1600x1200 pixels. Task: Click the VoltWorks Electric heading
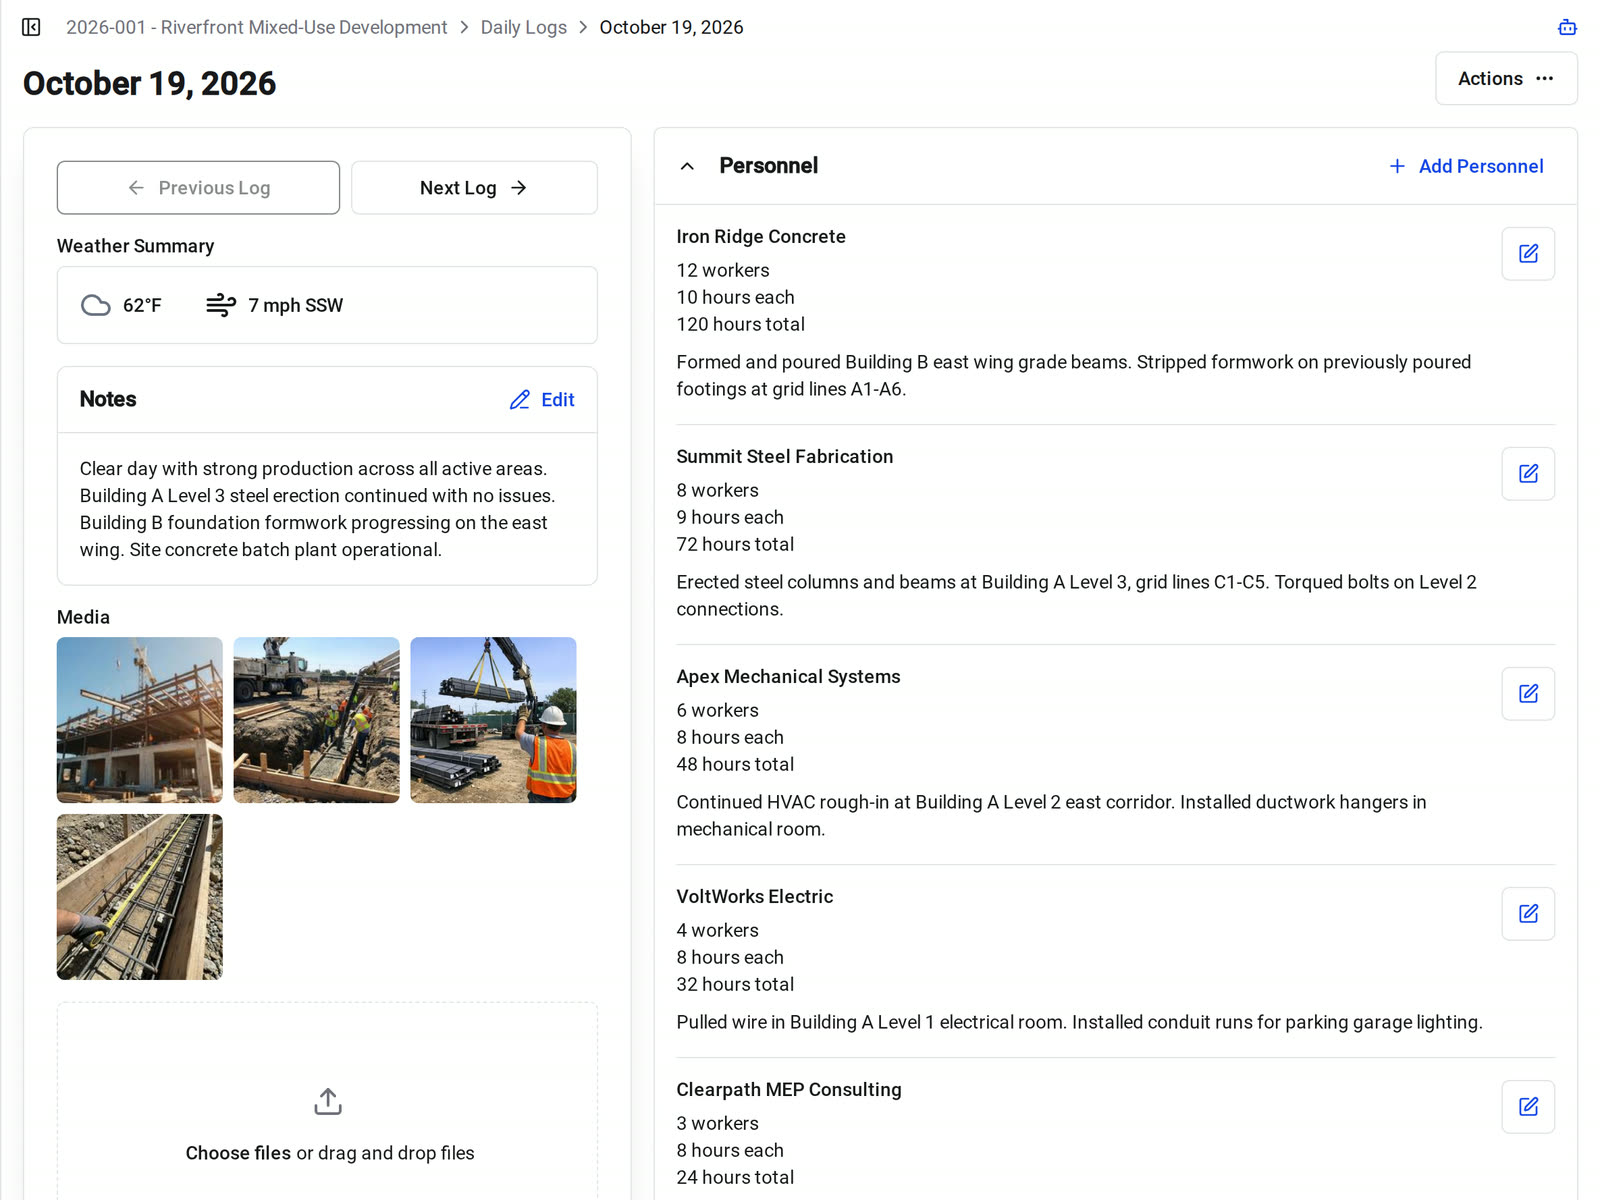tap(755, 897)
